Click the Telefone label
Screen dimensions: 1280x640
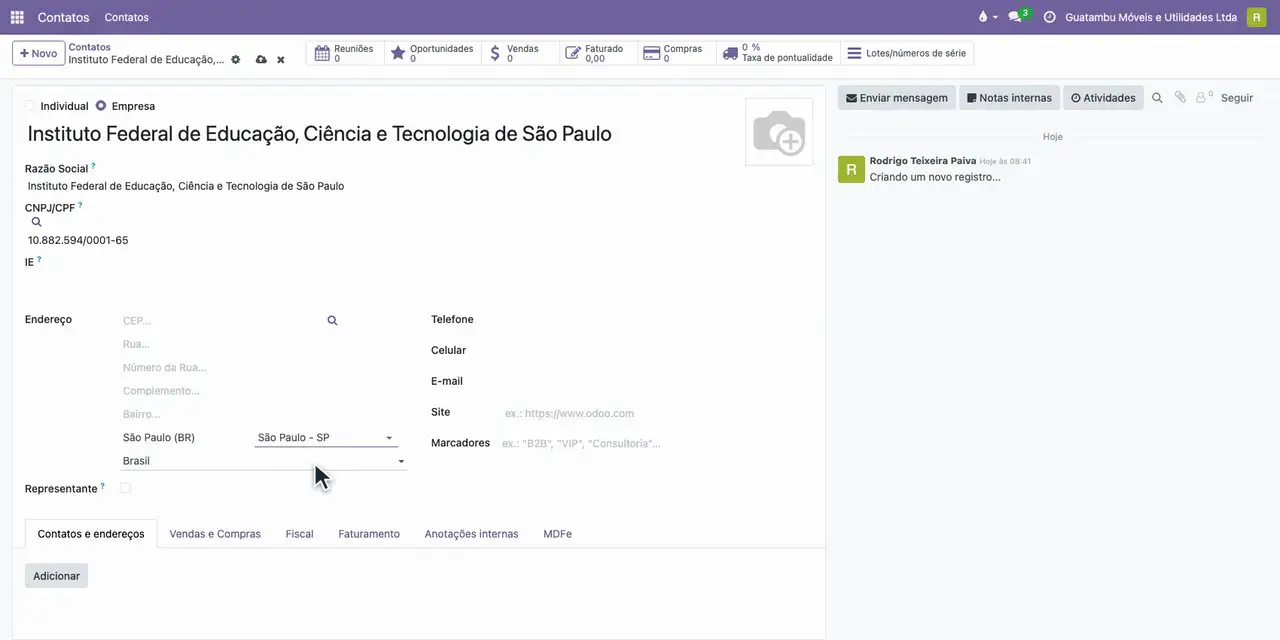[x=452, y=320]
